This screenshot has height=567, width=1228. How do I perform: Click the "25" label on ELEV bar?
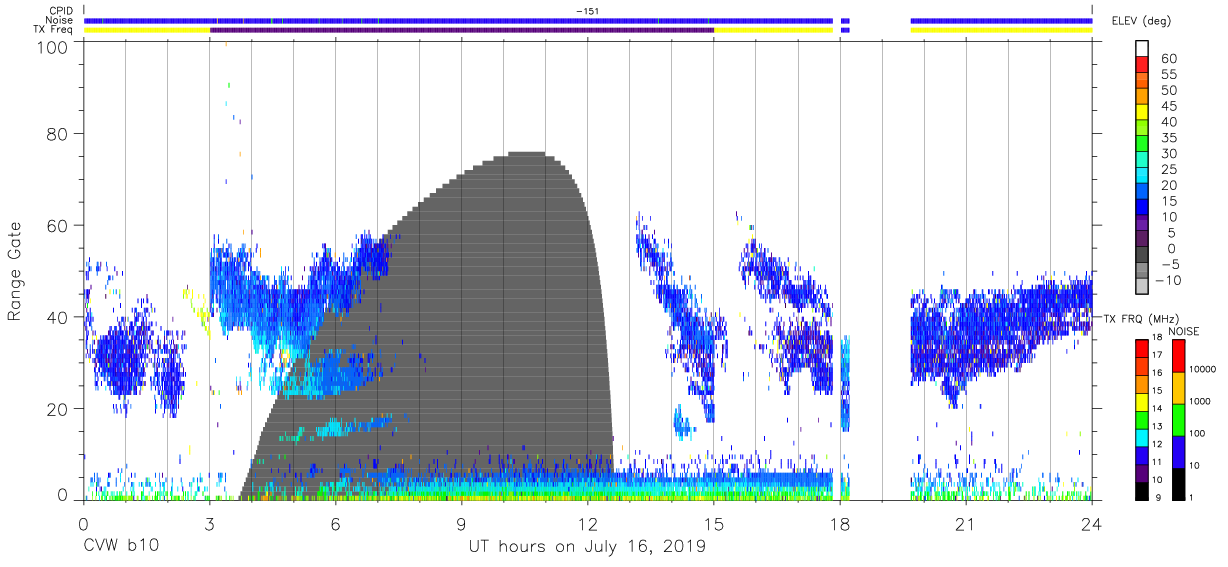tap(1168, 169)
